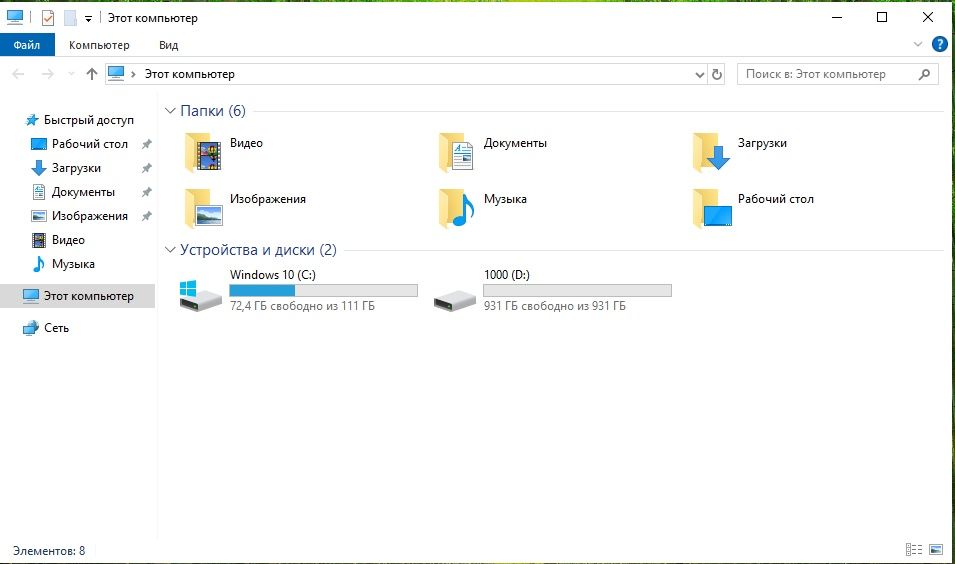Go up one level with the up arrow
The width and height of the screenshot is (955, 564).
[x=91, y=74]
